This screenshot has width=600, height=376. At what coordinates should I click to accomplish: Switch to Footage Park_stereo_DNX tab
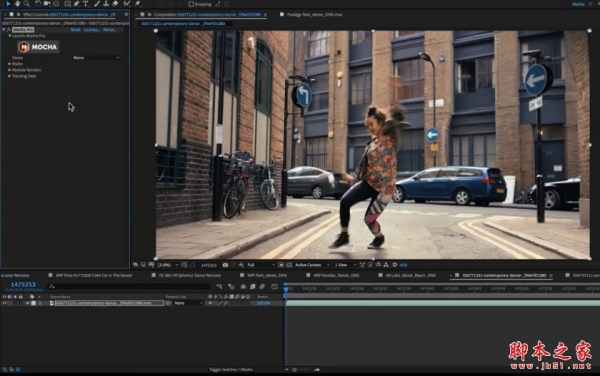pos(315,15)
